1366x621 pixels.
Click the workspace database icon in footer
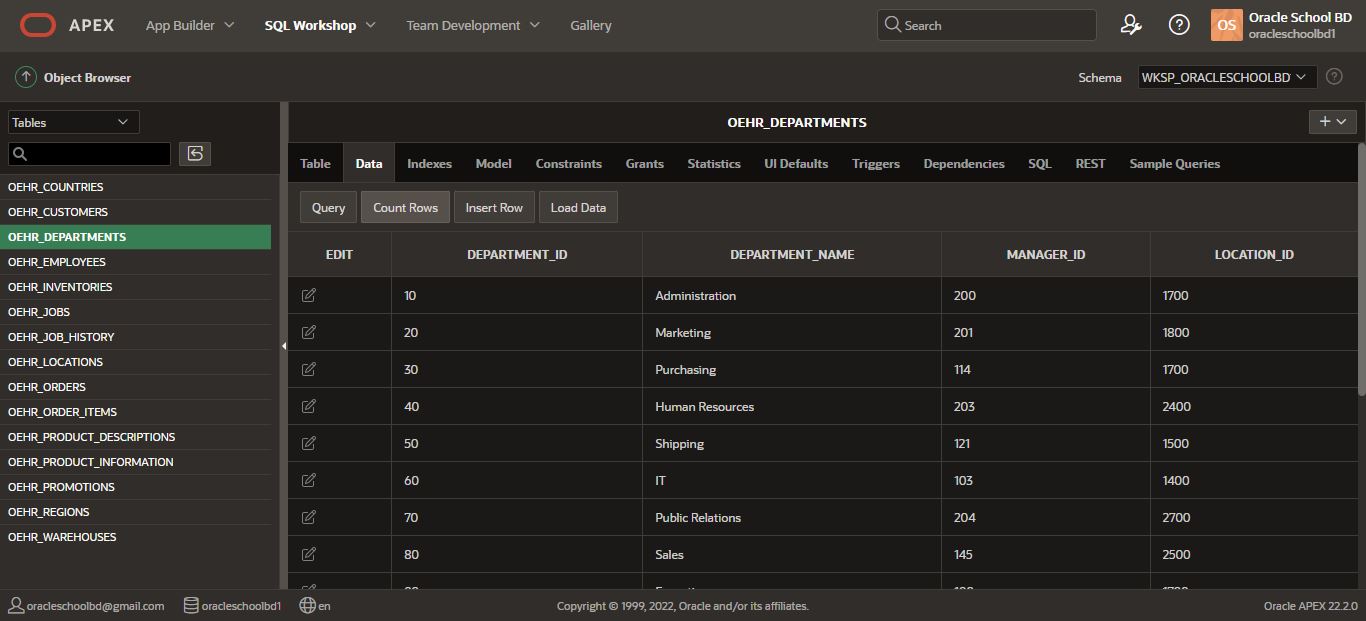coord(191,605)
